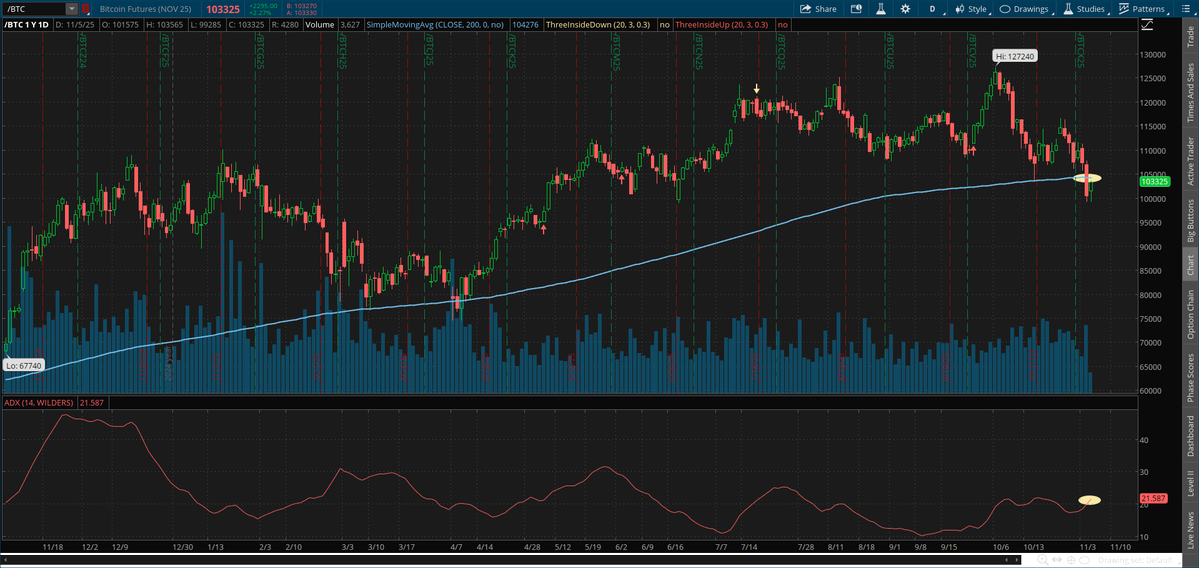
Task: Open the Option Chain side tab
Action: 1190,314
